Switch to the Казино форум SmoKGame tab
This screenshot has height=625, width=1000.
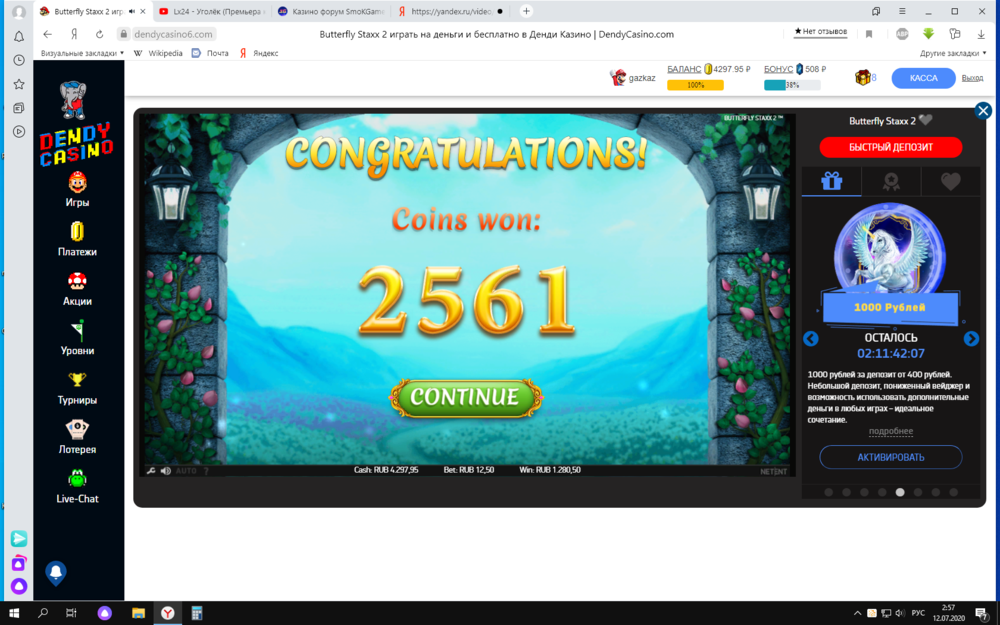click(330, 11)
